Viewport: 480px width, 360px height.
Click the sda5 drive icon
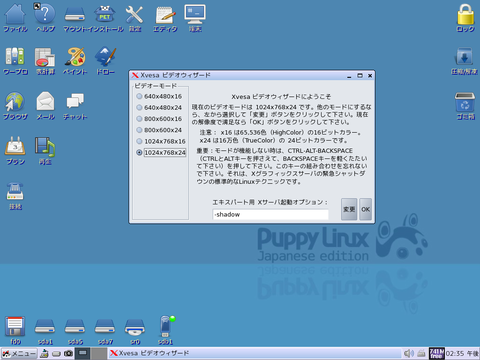[x=75, y=327]
